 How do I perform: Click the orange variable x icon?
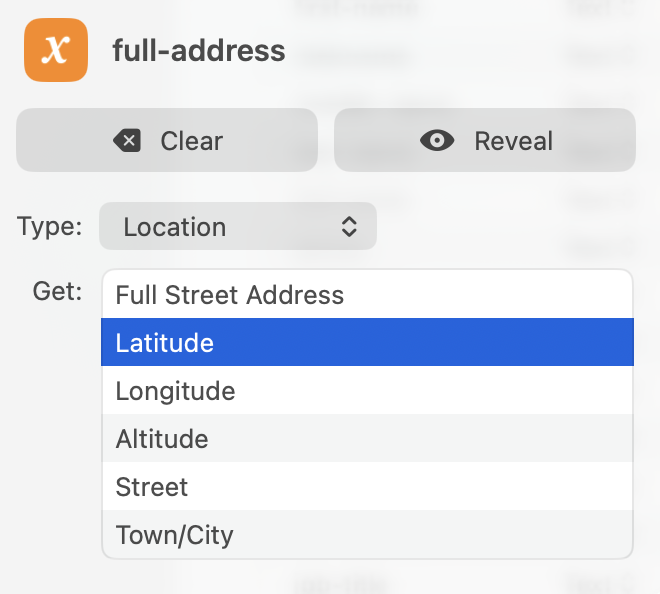pos(56,49)
